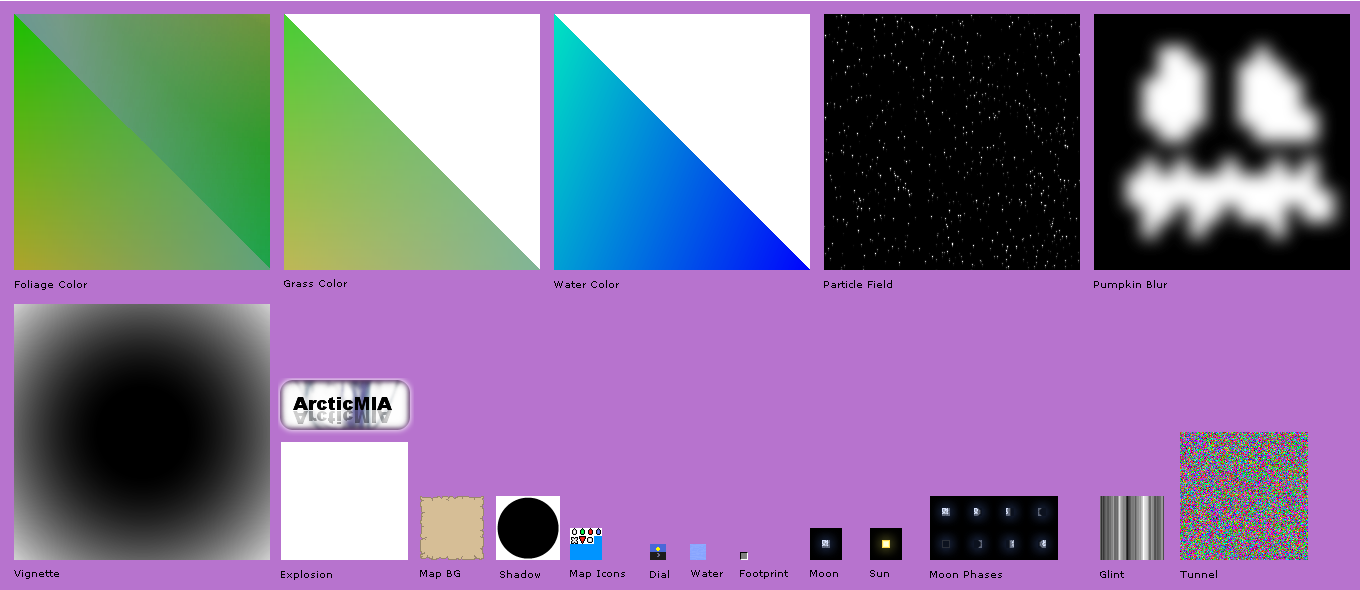Select the black Shadow texture
Image resolution: width=1360 pixels, height=590 pixels.
click(528, 528)
